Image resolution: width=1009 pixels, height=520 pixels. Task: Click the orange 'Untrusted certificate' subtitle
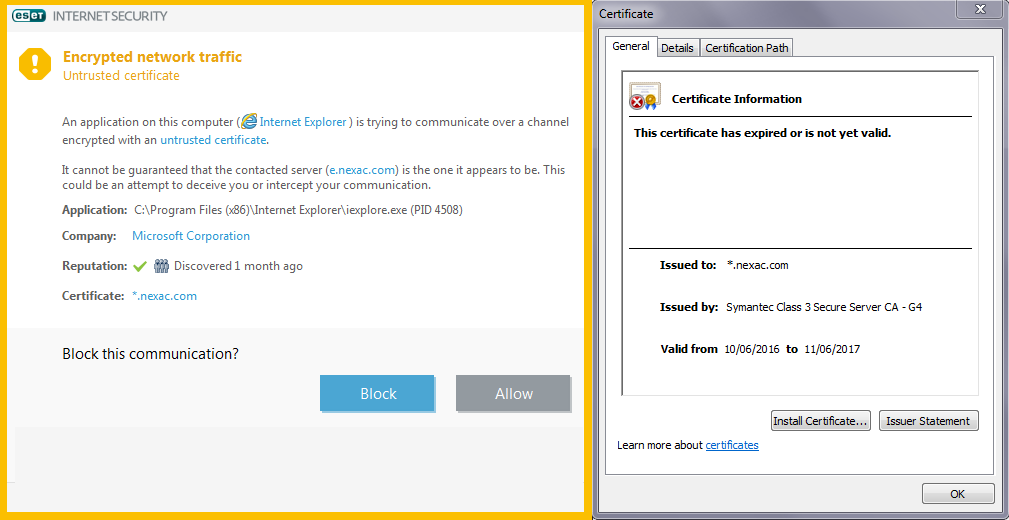click(x=121, y=76)
